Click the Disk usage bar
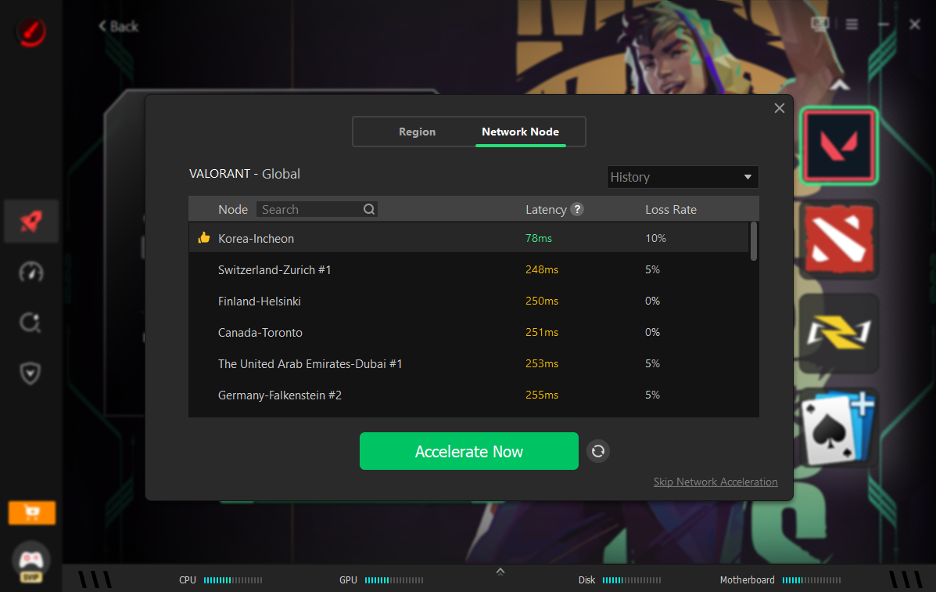 (x=632, y=580)
